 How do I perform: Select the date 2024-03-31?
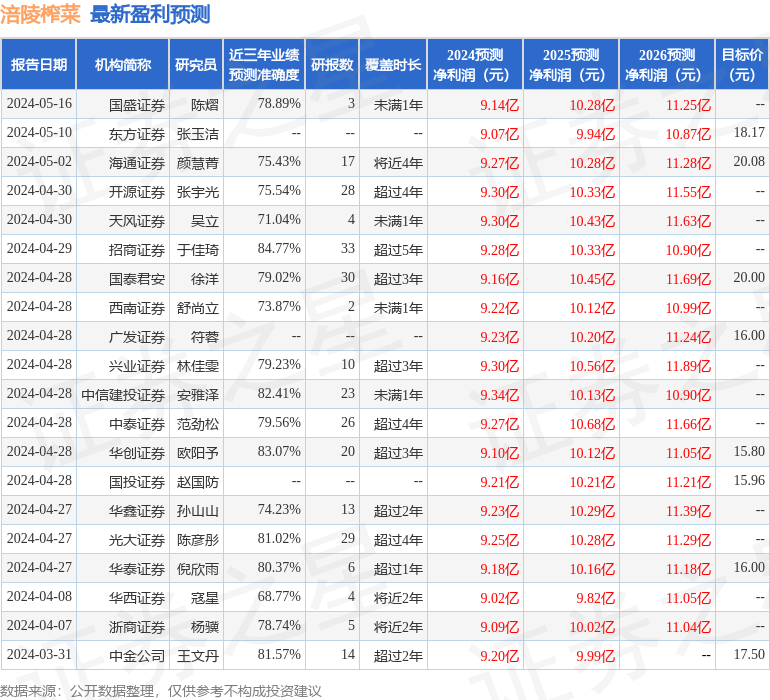(39, 654)
